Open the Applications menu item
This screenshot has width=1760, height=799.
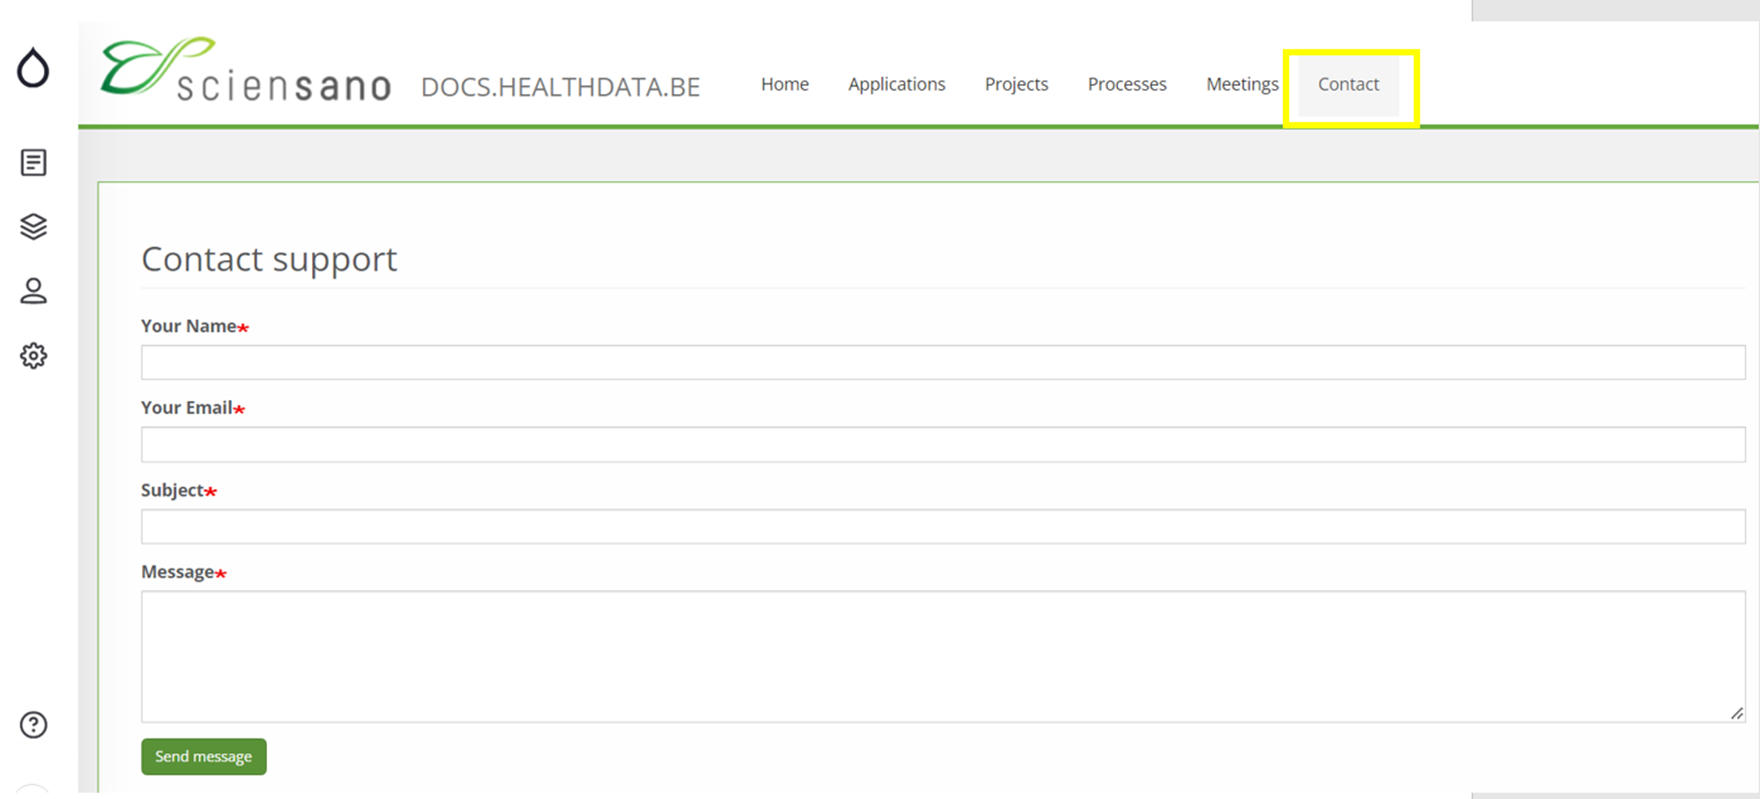point(896,85)
